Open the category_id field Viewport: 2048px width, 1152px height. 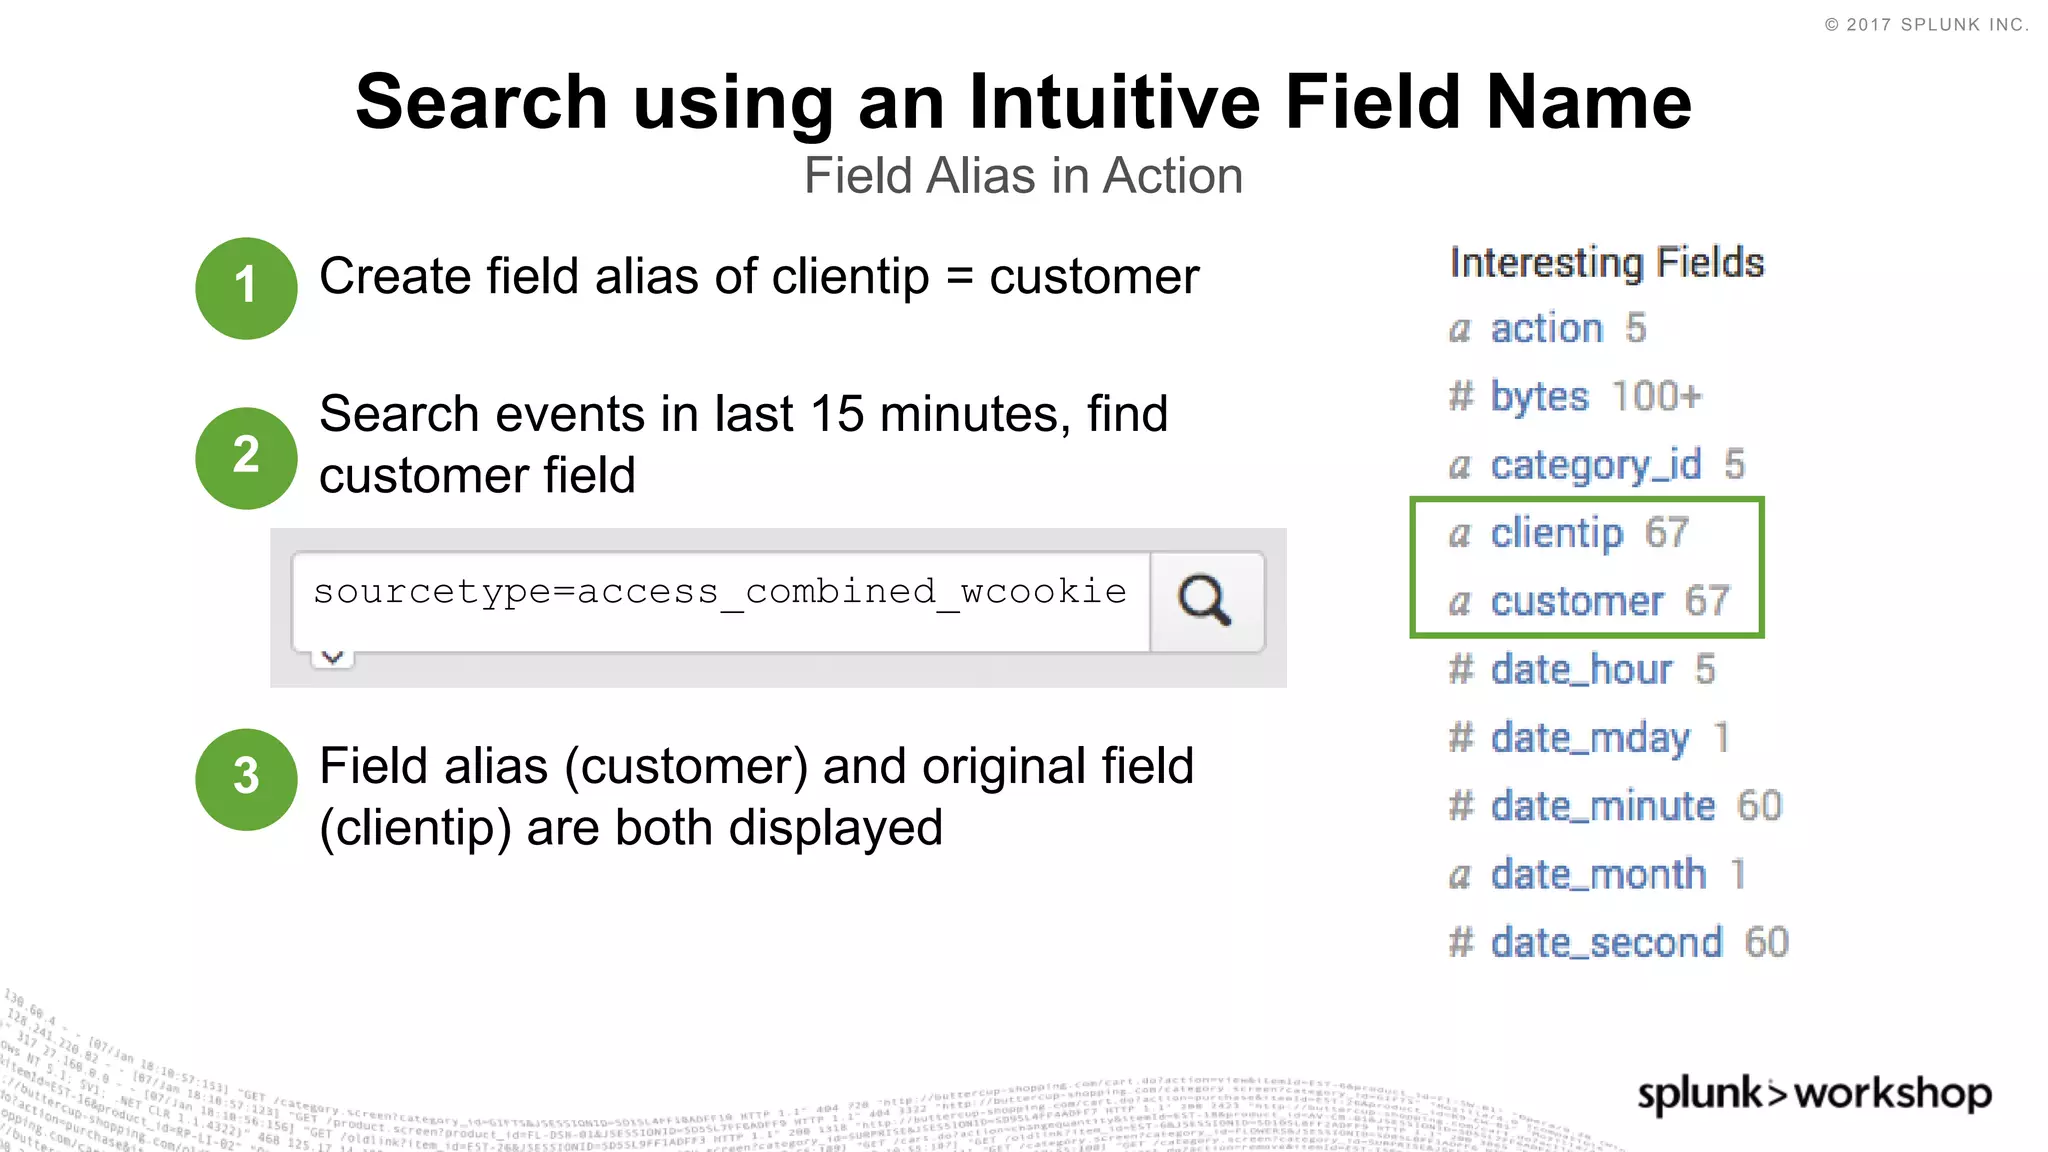click(1596, 465)
